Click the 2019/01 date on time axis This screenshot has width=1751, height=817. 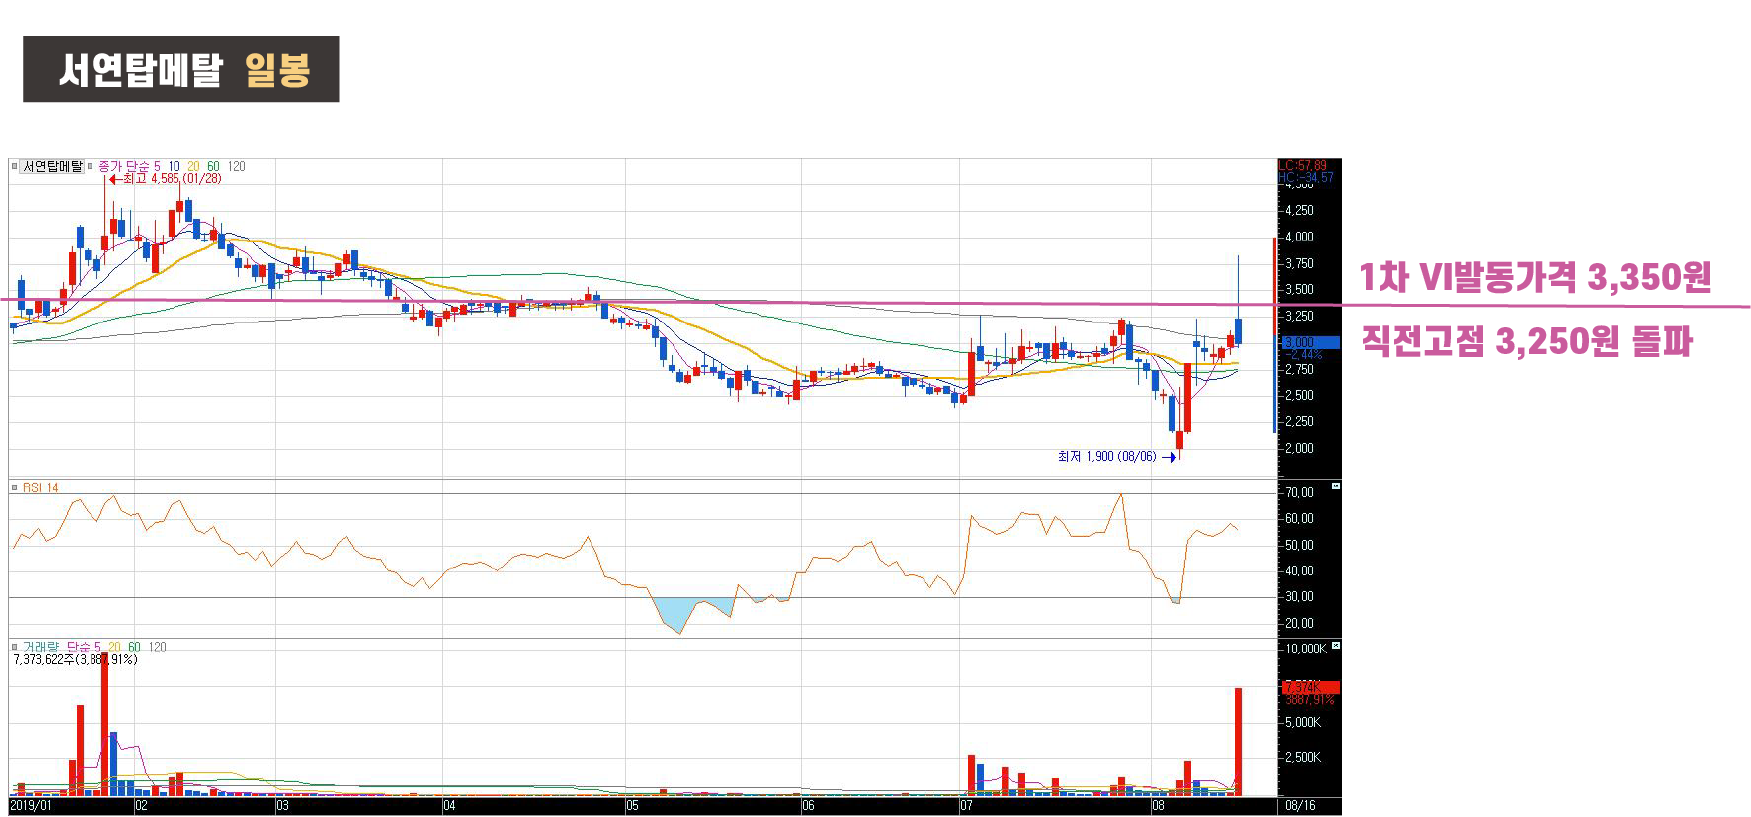click(31, 806)
